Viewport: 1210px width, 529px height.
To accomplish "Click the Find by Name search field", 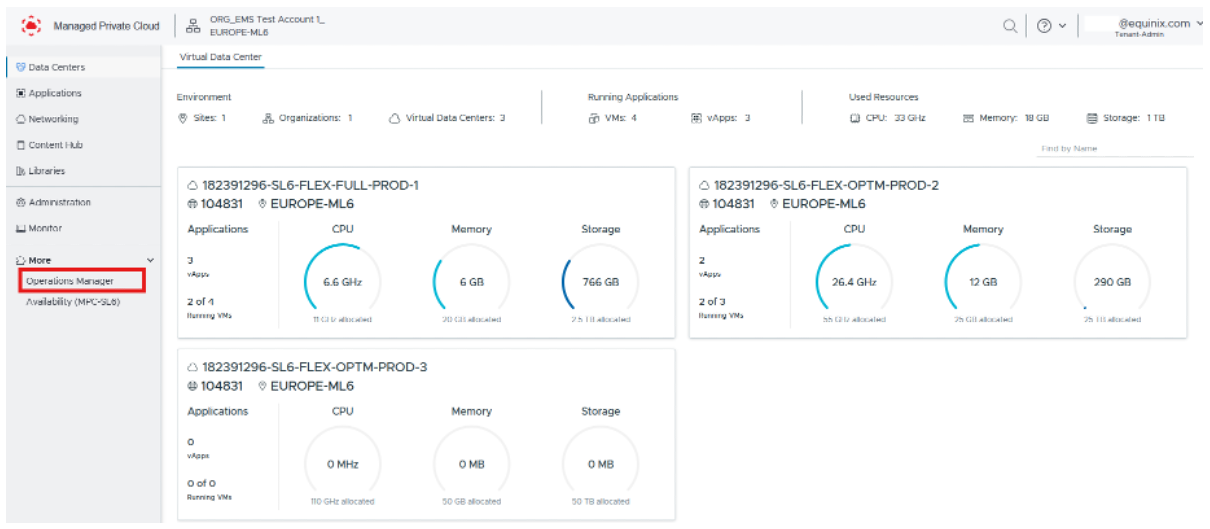I will point(1116,148).
